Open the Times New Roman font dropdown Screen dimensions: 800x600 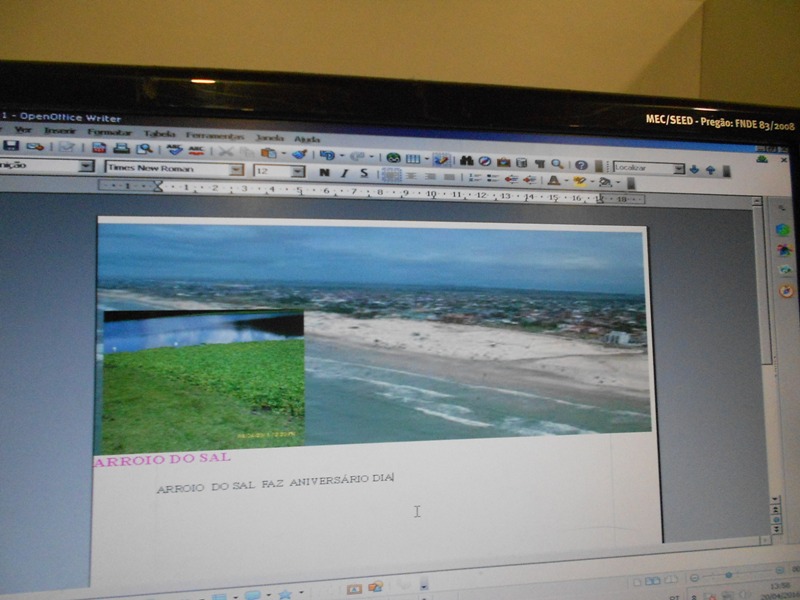pos(236,169)
